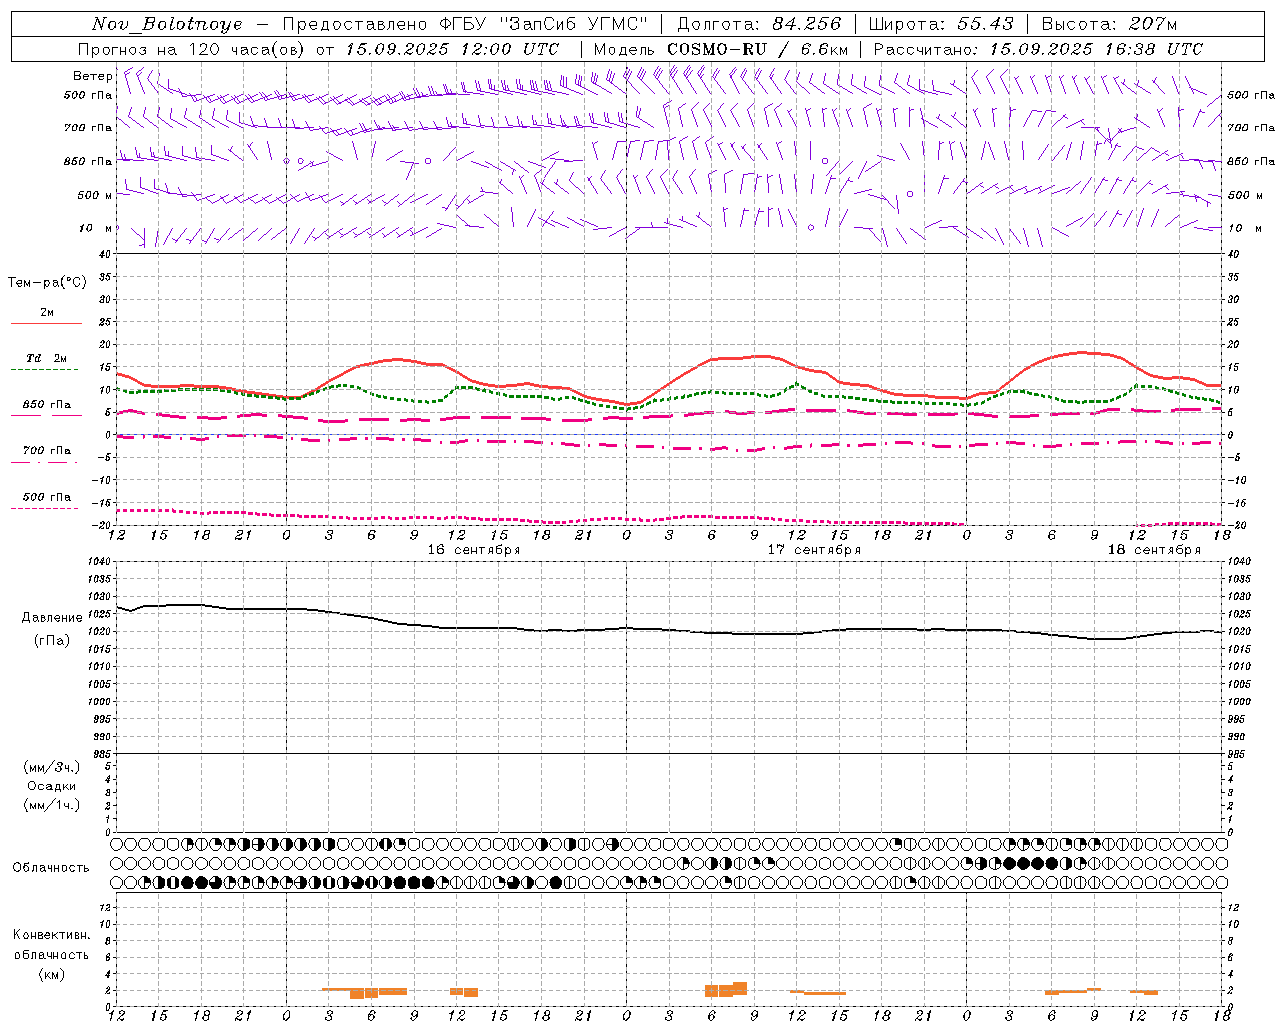This screenshot has height=1024, width=1280.
Task: Select the provider text ФГБУ "ЗапСиб УГМС"
Action: [545, 24]
